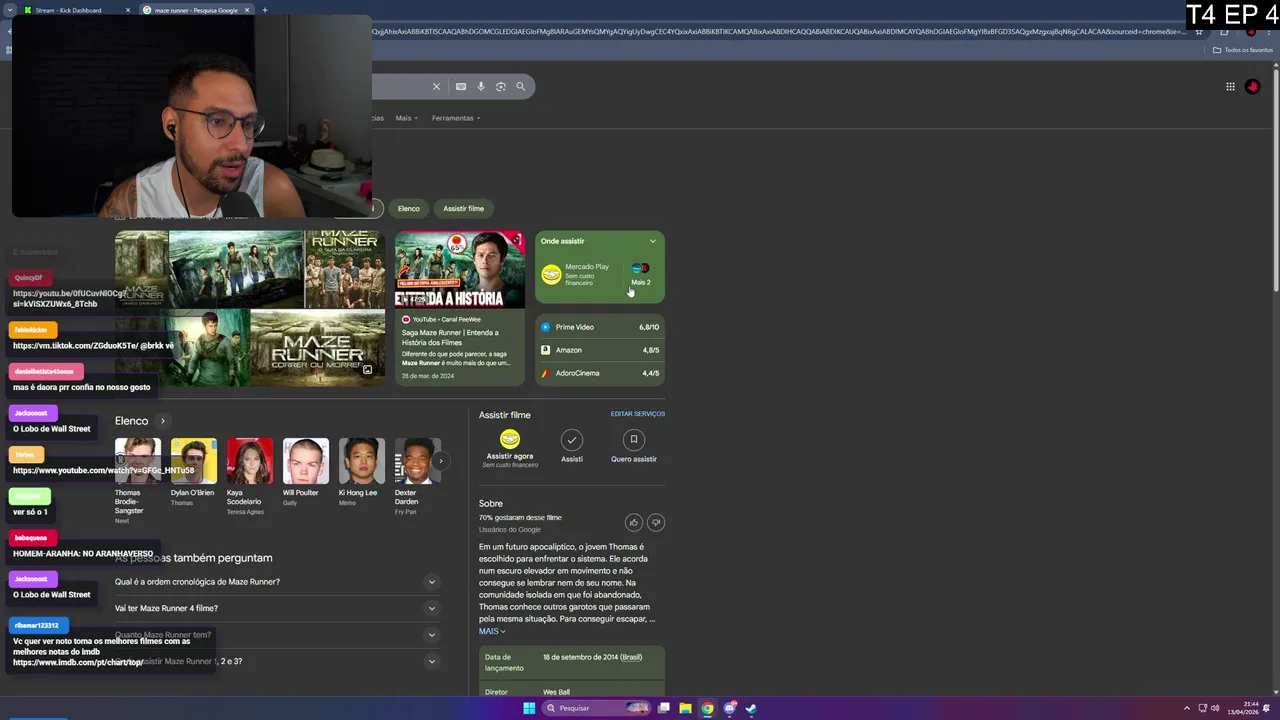Select the Elenco chip

coord(409,208)
